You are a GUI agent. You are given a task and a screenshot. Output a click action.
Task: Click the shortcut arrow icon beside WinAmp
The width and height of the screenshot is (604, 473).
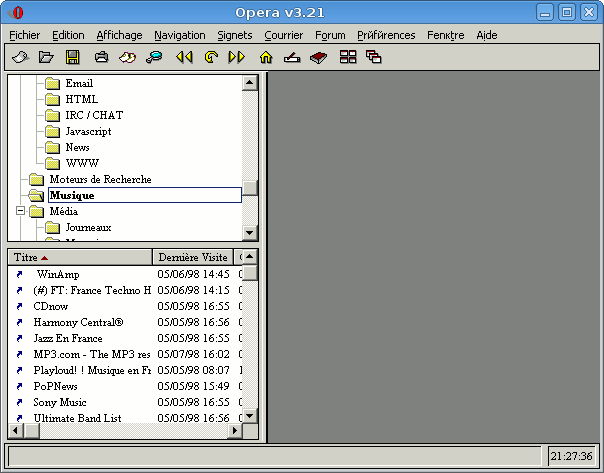(x=19, y=274)
